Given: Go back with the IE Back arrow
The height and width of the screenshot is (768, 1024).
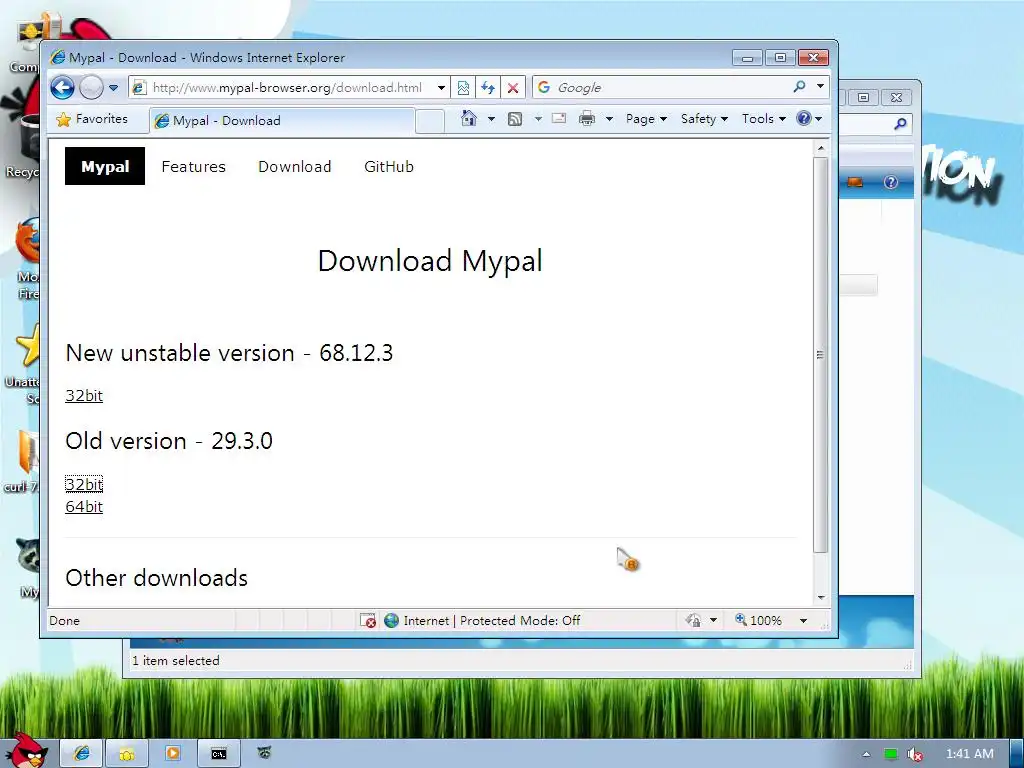Looking at the screenshot, I should click(62, 87).
